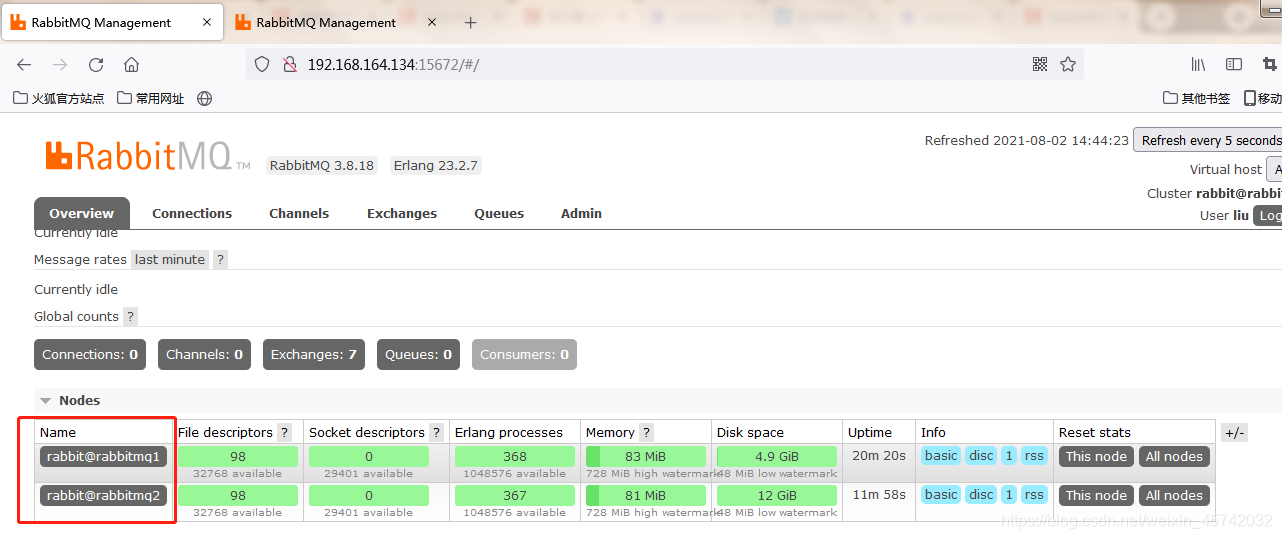
Task: Open help for Global counts
Action: coord(131,316)
